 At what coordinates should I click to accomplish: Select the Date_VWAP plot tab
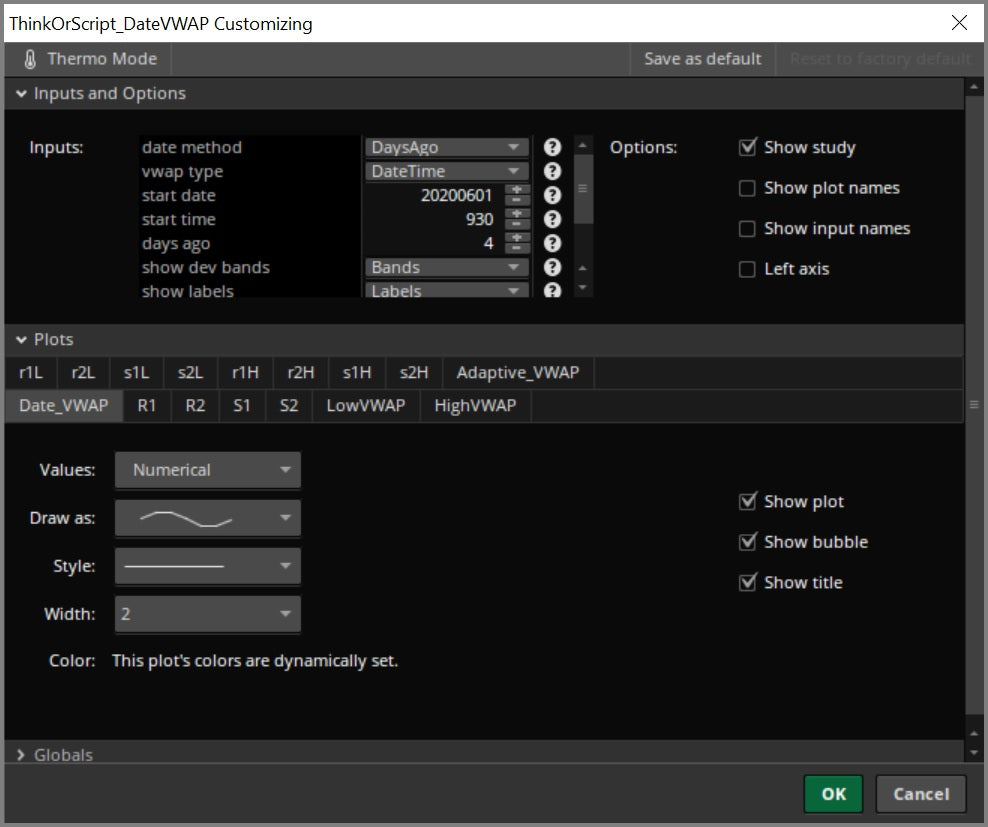pyautogui.click(x=64, y=405)
